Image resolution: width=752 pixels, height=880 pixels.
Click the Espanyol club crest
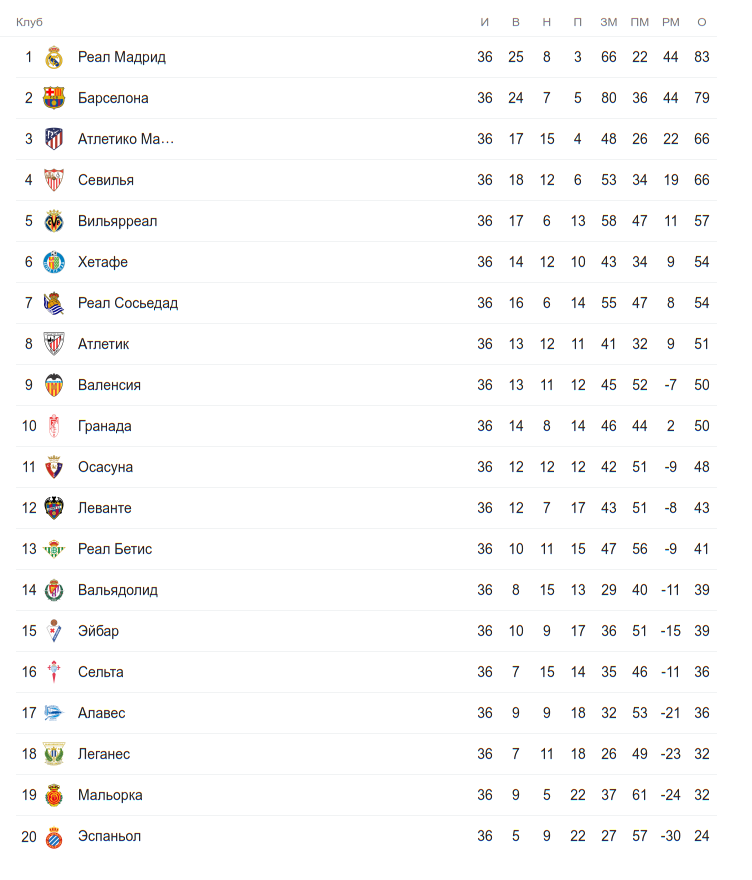point(54,837)
